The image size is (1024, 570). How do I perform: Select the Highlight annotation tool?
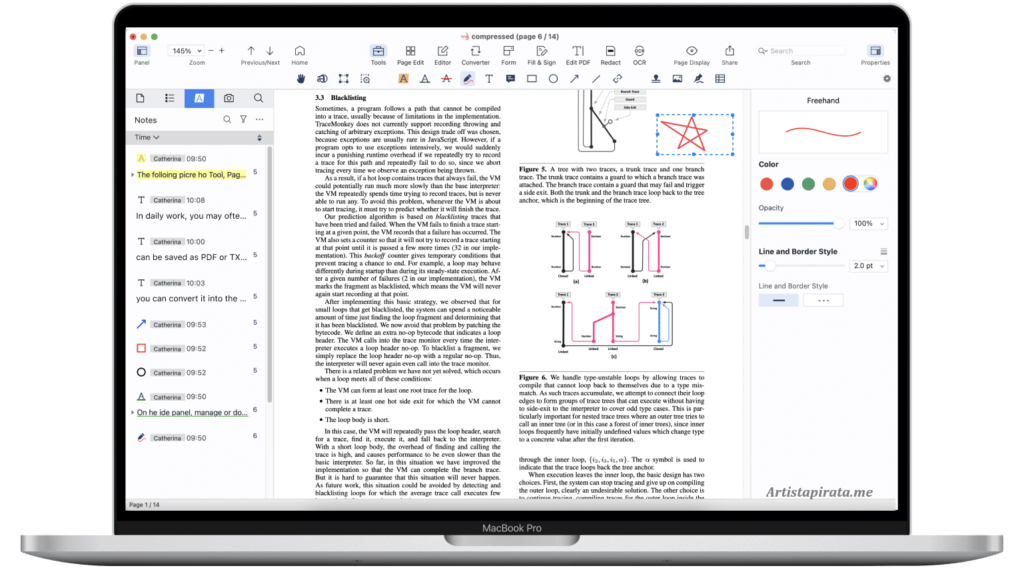pos(404,78)
